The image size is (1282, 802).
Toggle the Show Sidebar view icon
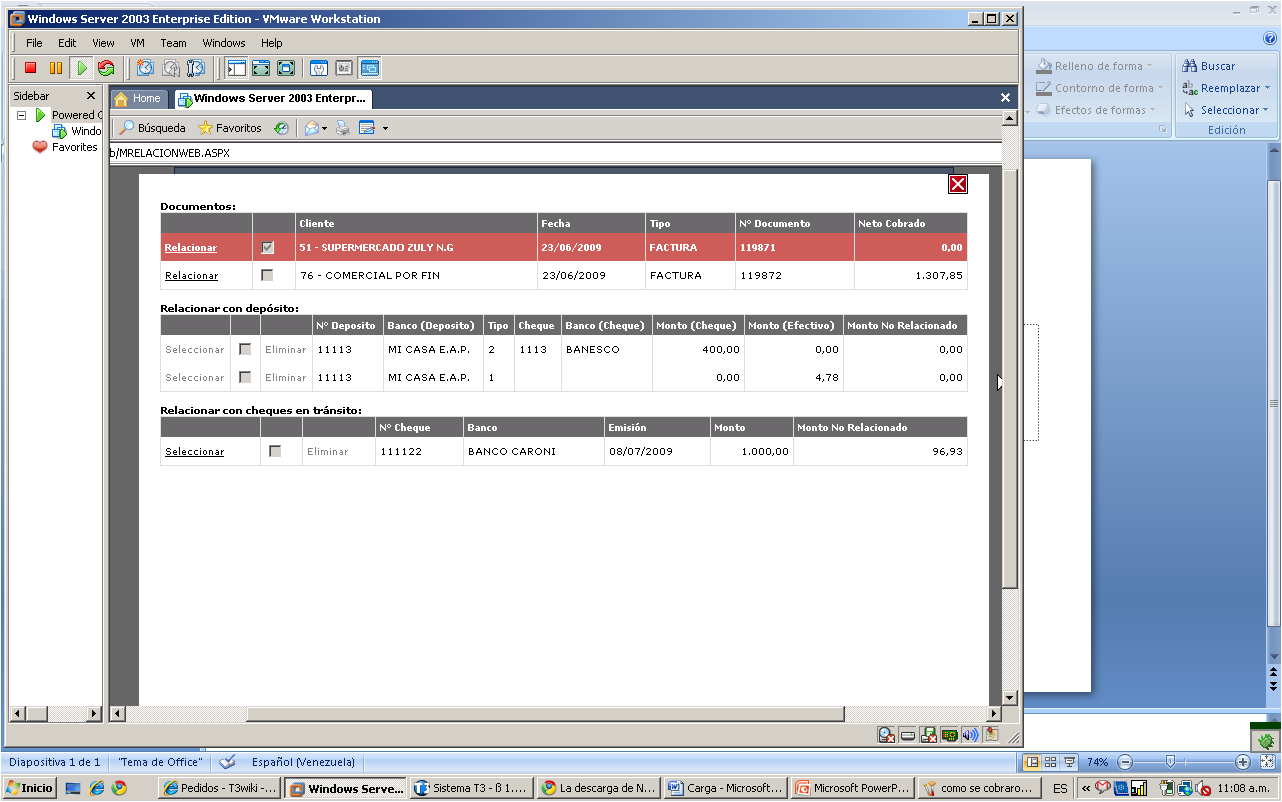click(x=237, y=68)
